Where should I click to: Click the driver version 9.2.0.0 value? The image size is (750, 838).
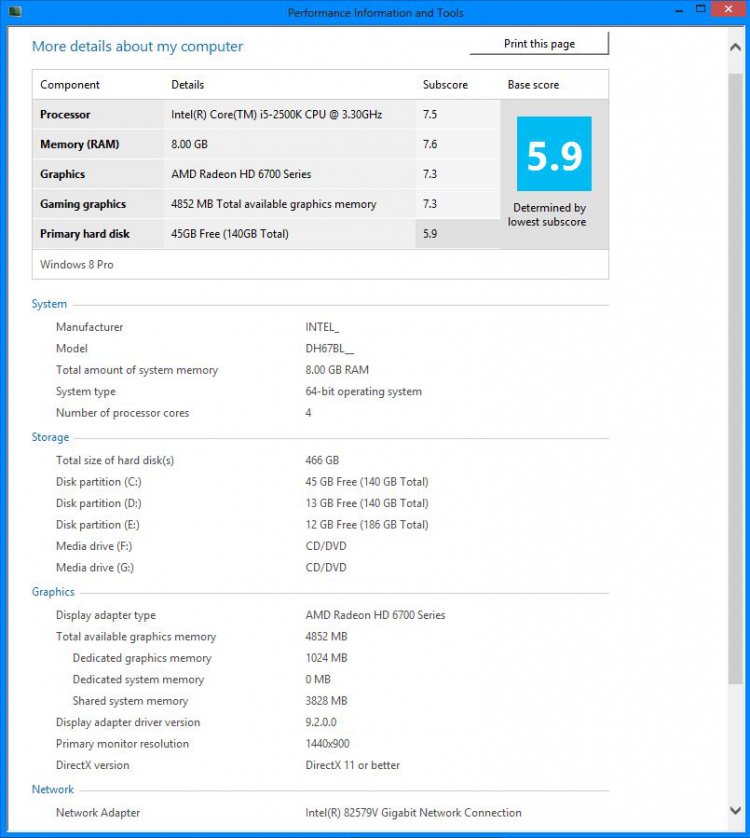[x=321, y=722]
